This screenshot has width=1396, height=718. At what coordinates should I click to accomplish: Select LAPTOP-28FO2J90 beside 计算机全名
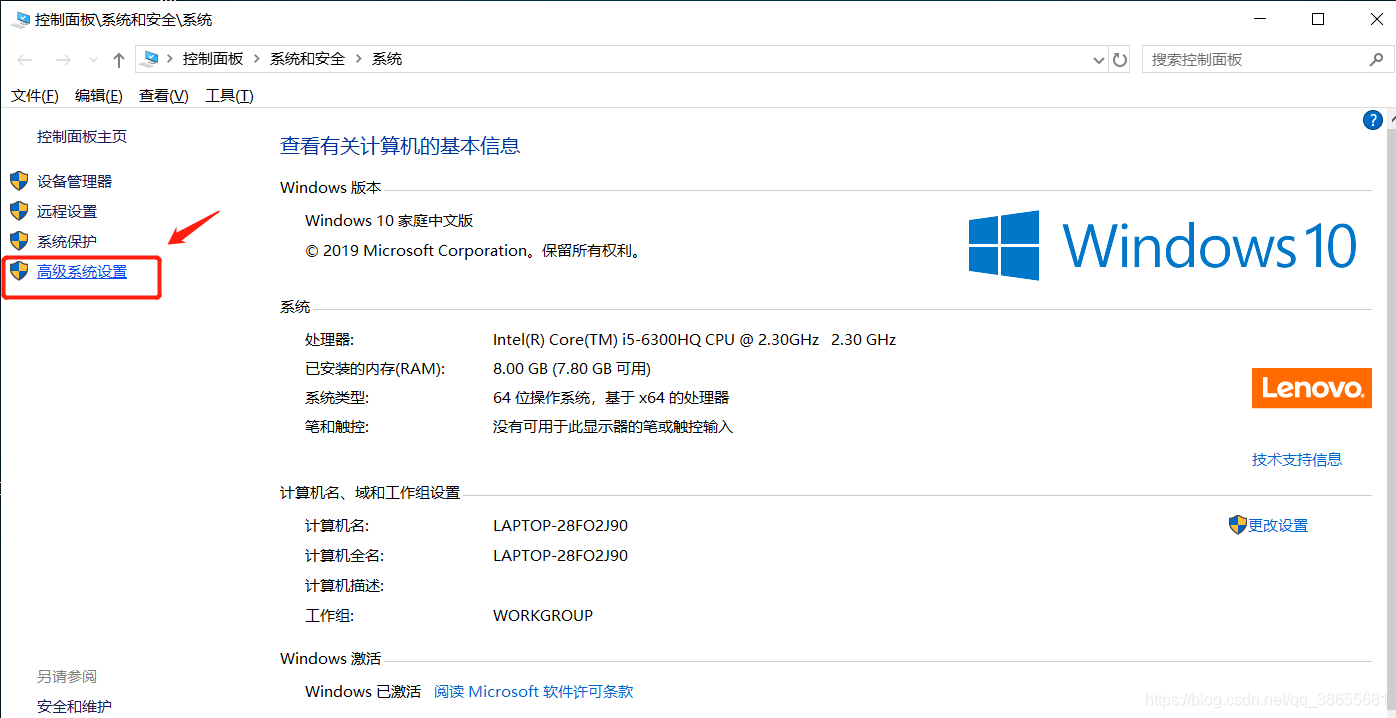[561, 555]
